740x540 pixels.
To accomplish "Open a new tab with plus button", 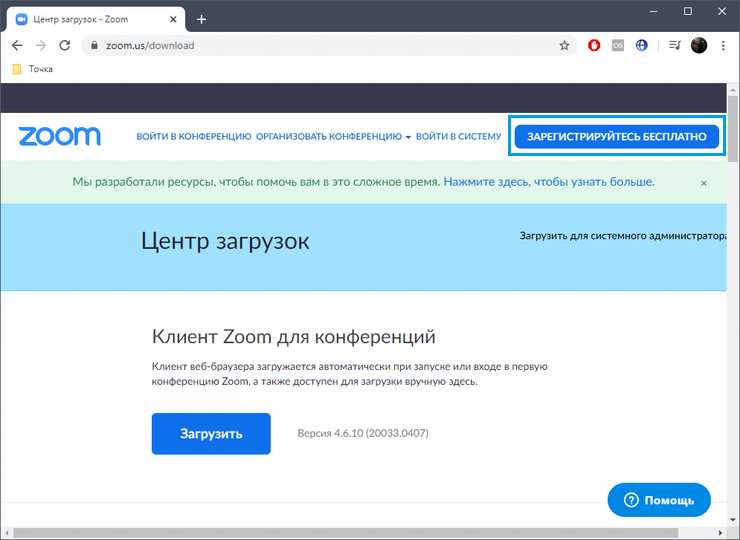I will coord(202,19).
